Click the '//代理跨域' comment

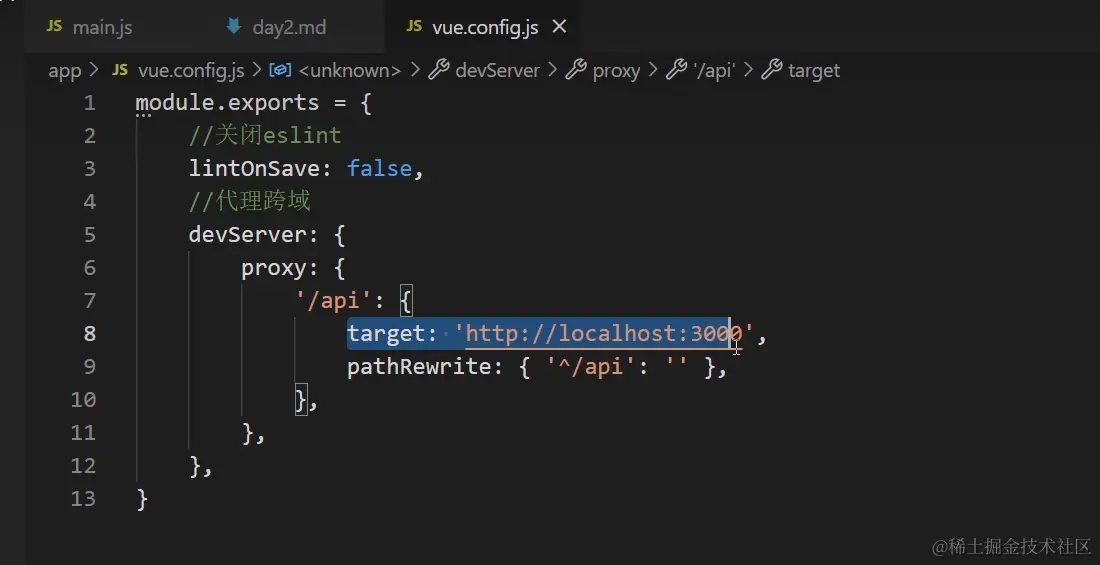249,202
